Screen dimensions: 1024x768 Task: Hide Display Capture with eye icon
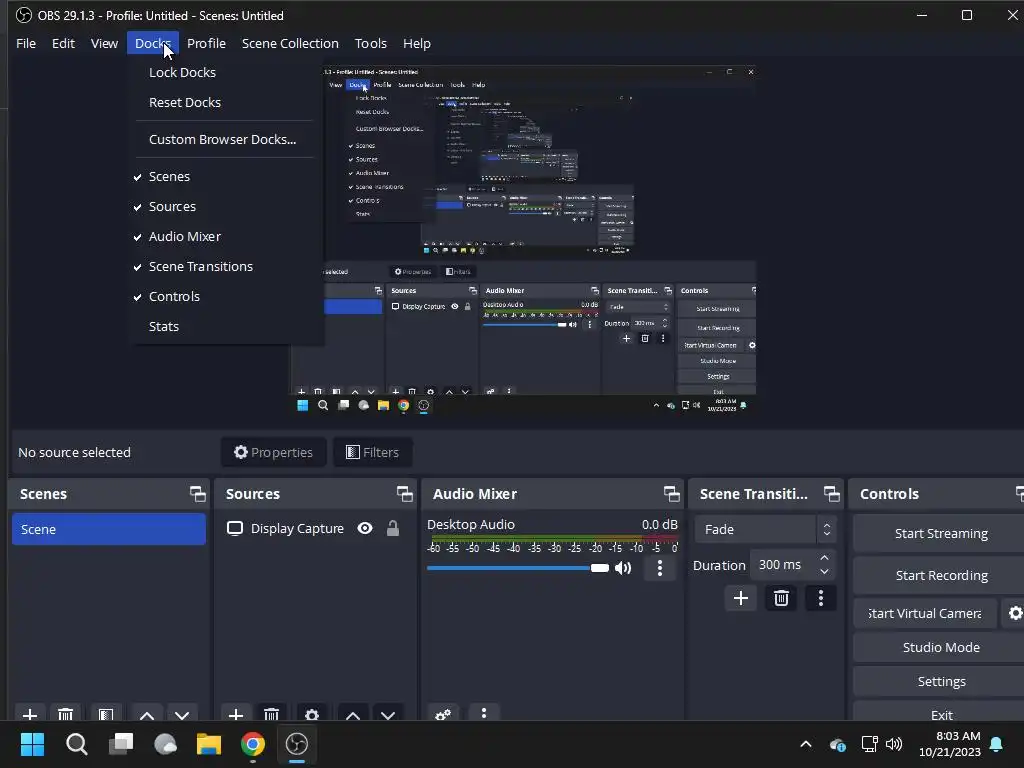(x=365, y=528)
